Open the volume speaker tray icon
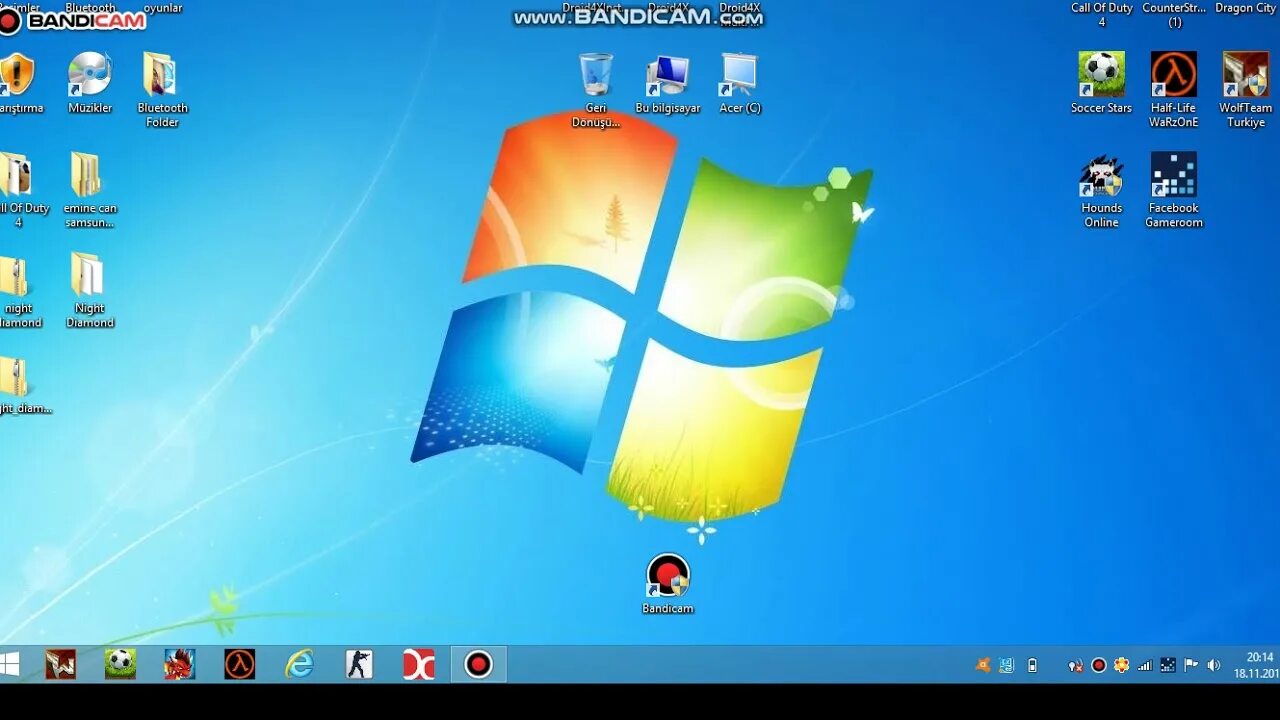The image size is (1280, 720). 1213,665
